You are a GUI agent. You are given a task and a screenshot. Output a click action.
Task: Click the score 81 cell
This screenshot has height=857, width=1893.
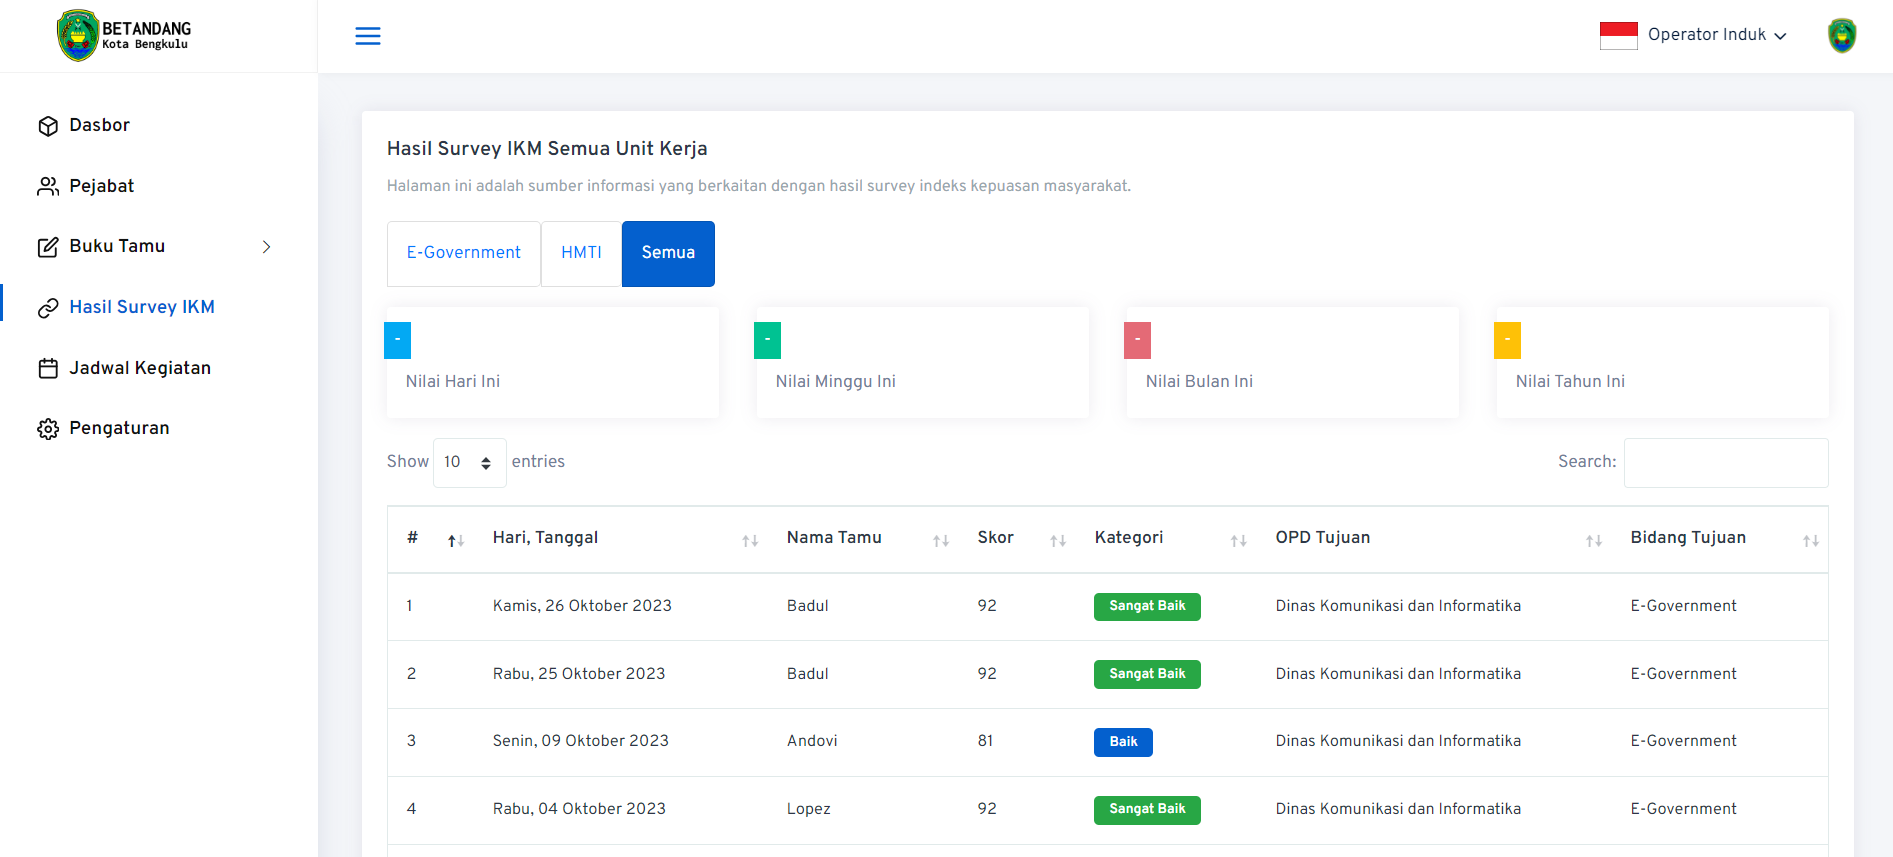tap(986, 741)
